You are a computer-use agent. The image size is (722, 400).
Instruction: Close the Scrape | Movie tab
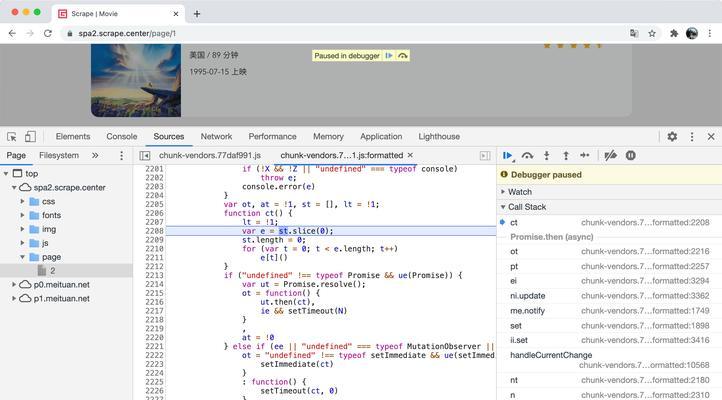(x=175, y=14)
